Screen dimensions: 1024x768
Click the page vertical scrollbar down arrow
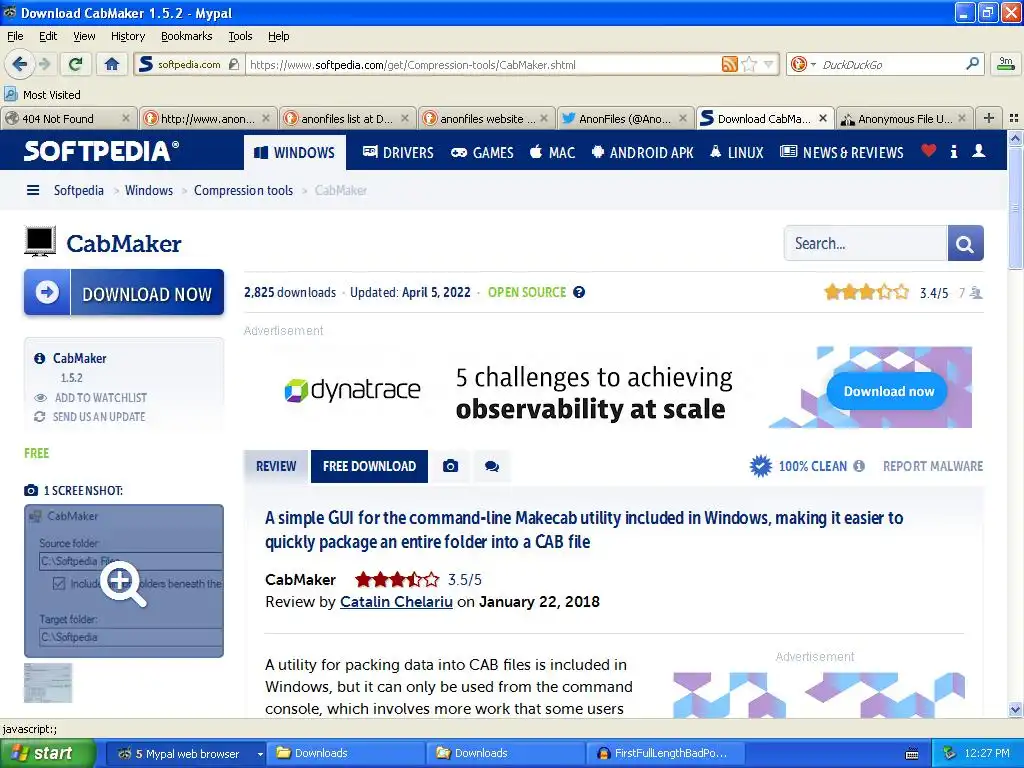coord(1015,709)
